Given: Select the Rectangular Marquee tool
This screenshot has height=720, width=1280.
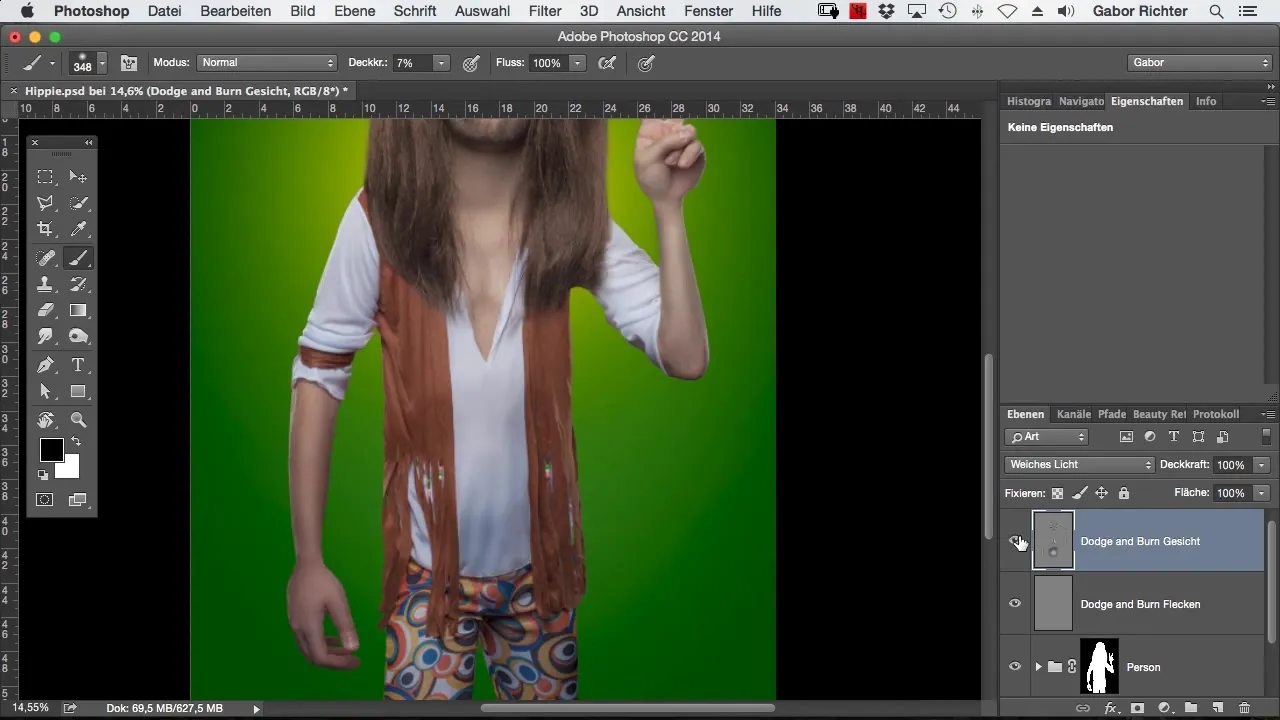Looking at the screenshot, I should pos(46,177).
